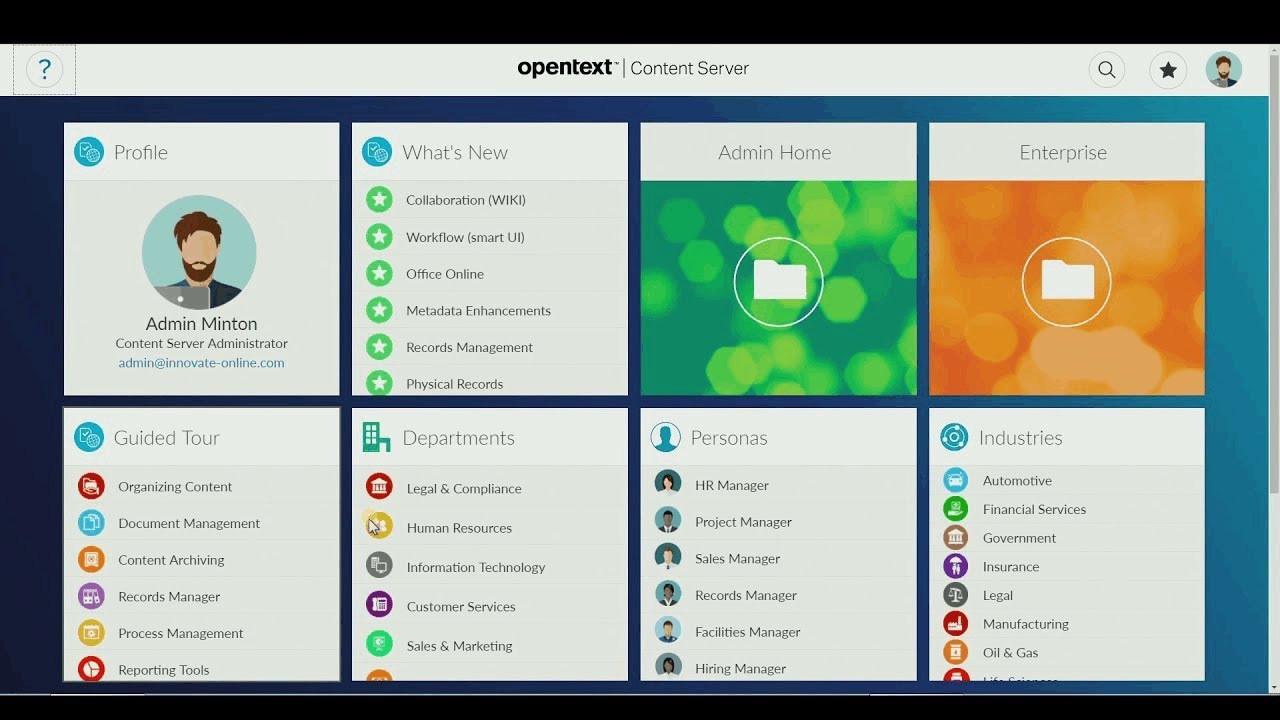The width and height of the screenshot is (1280, 720).
Task: Click the Admin Home tile header
Action: pyautogui.click(x=778, y=152)
